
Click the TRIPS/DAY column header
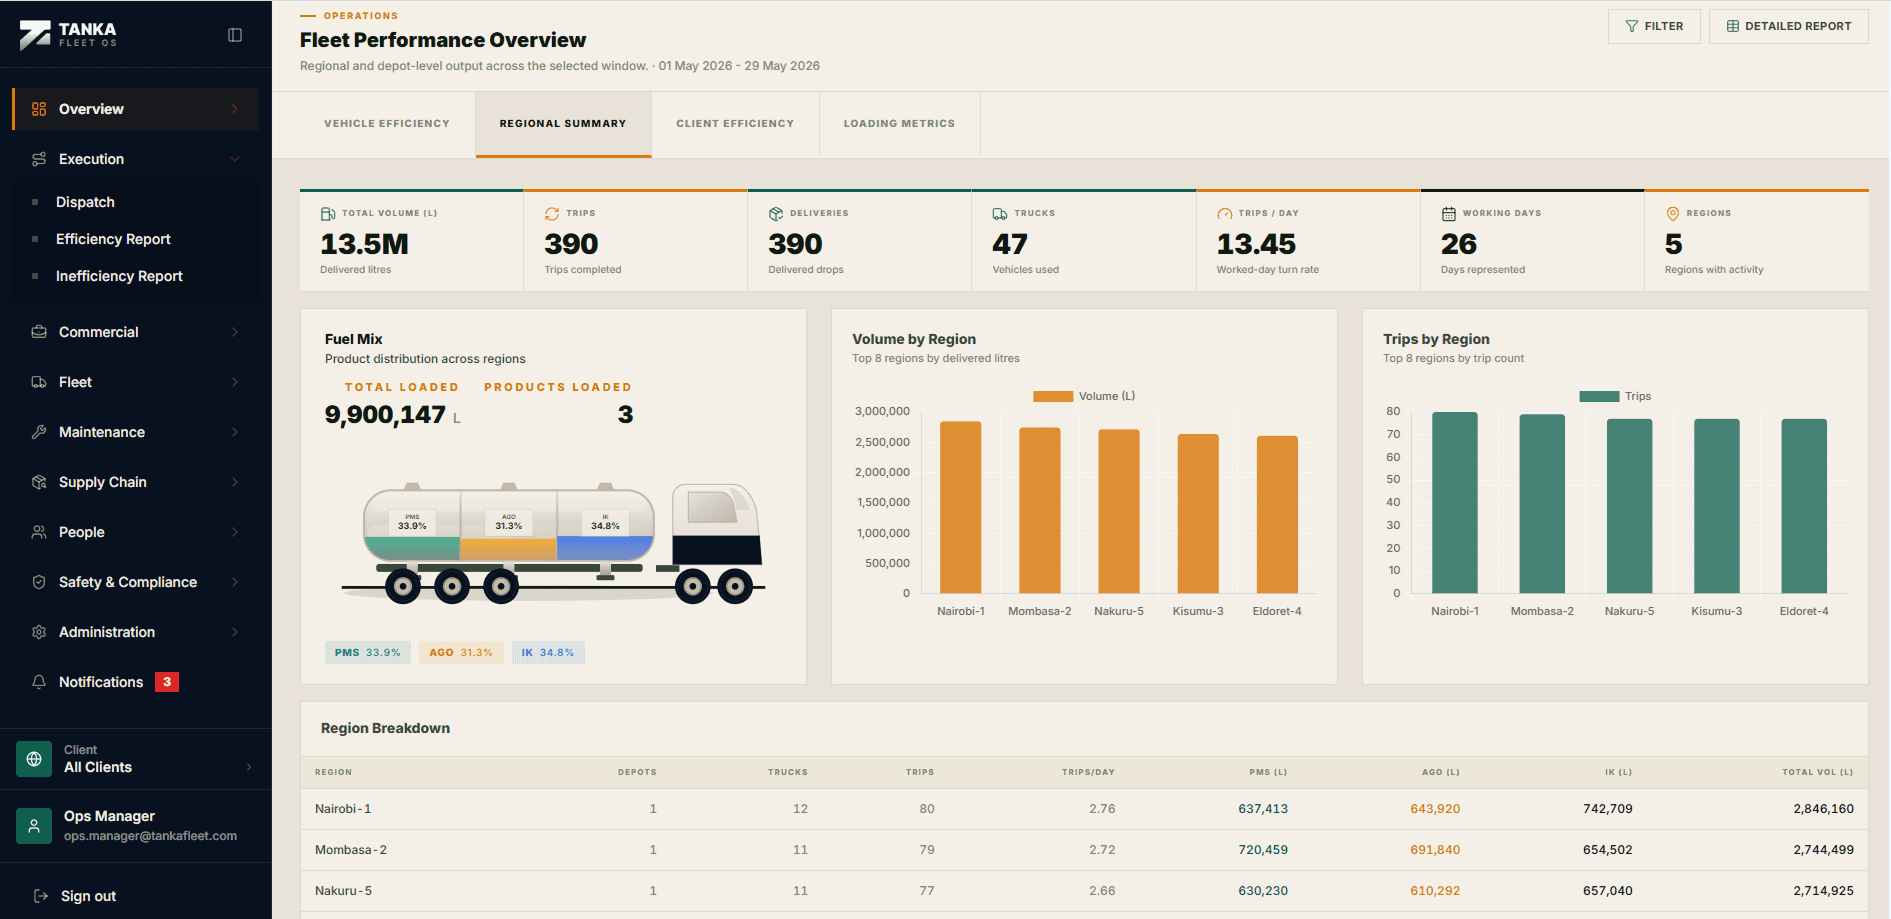[x=1088, y=772]
